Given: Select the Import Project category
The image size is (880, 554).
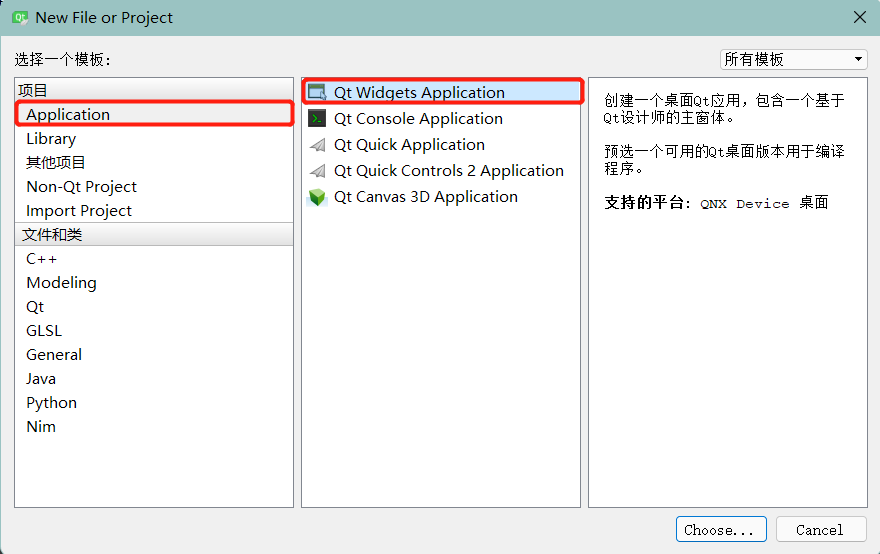Looking at the screenshot, I should pyautogui.click(x=154, y=210).
